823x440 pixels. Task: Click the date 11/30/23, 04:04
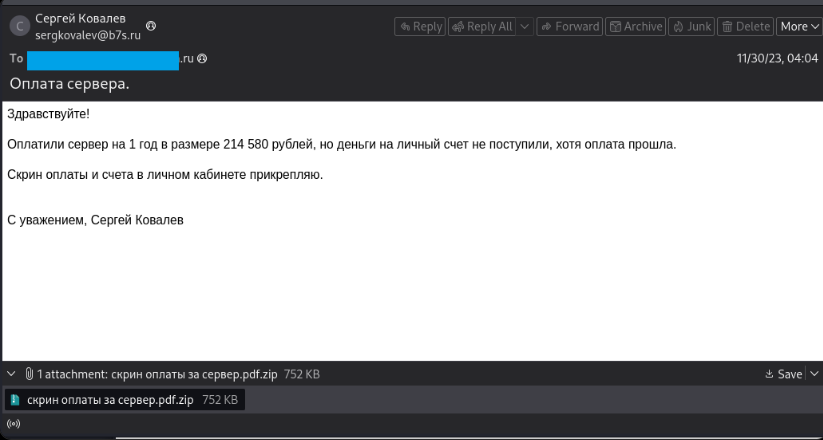pyautogui.click(x=777, y=58)
